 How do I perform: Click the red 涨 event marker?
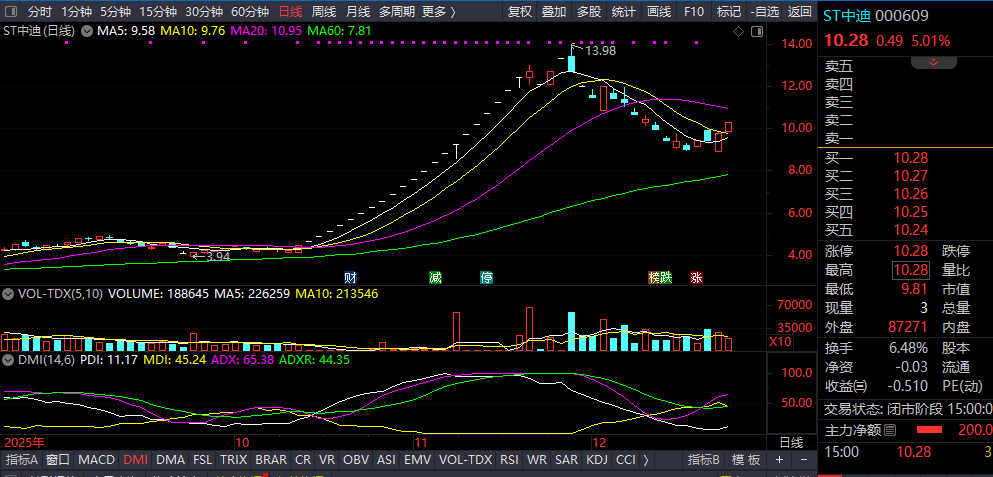(696, 277)
